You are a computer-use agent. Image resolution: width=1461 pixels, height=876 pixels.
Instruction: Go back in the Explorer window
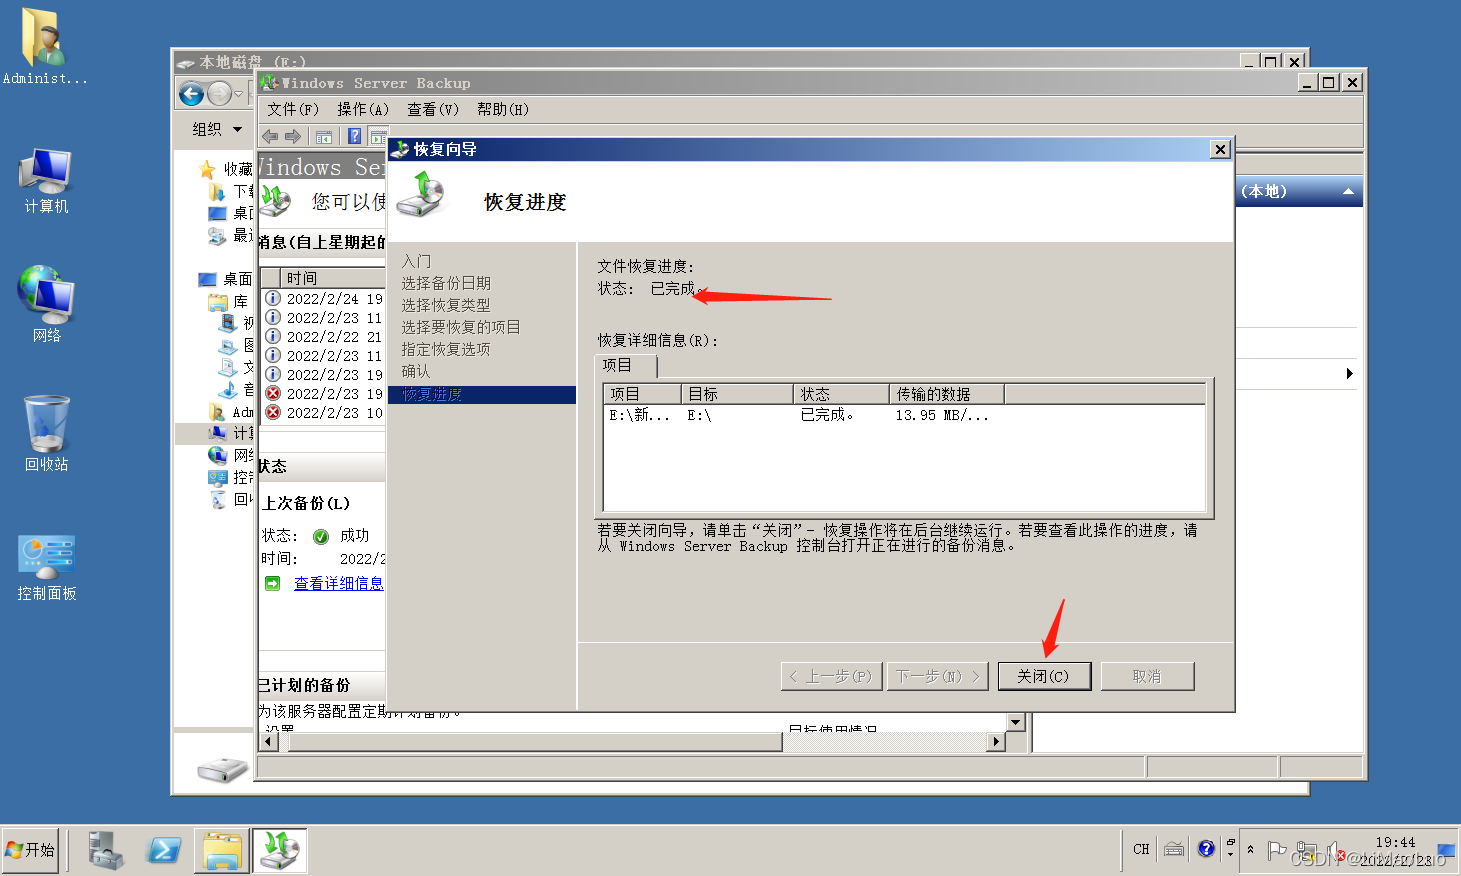click(x=191, y=94)
